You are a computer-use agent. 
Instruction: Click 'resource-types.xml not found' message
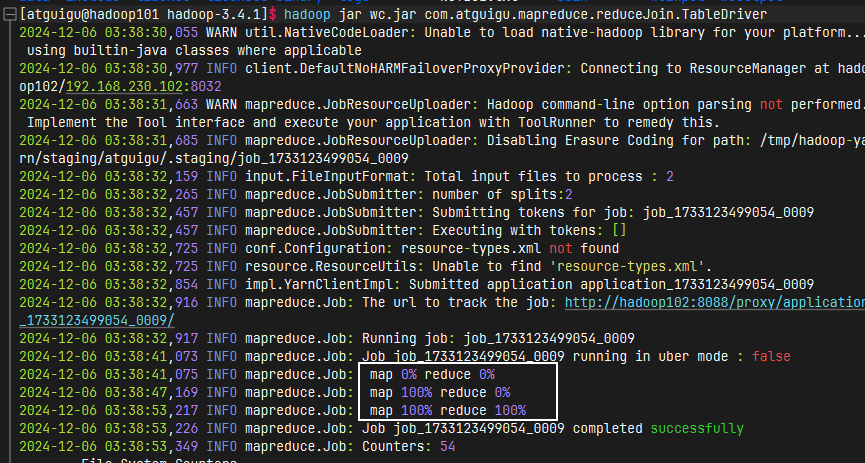coord(510,248)
